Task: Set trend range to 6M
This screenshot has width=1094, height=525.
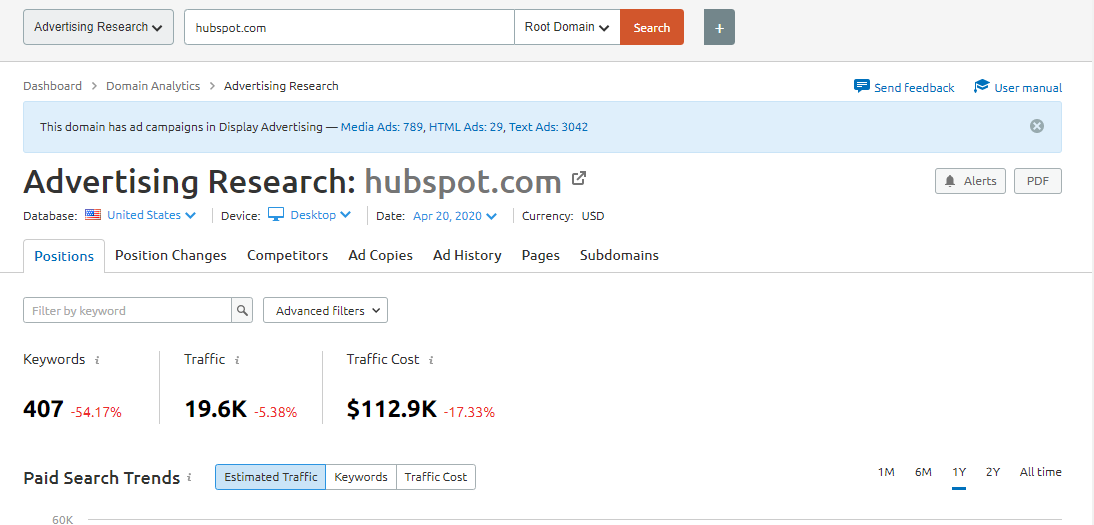Action: click(x=923, y=472)
